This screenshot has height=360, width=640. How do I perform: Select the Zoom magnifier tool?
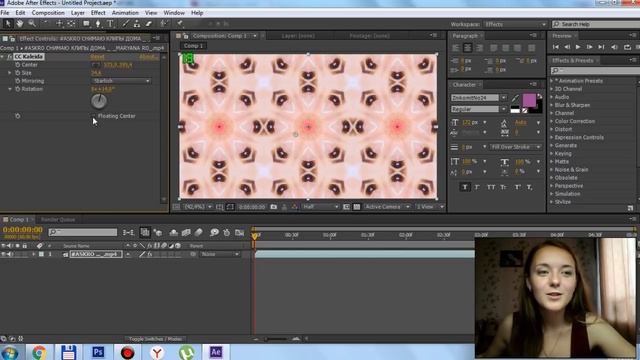point(31,24)
